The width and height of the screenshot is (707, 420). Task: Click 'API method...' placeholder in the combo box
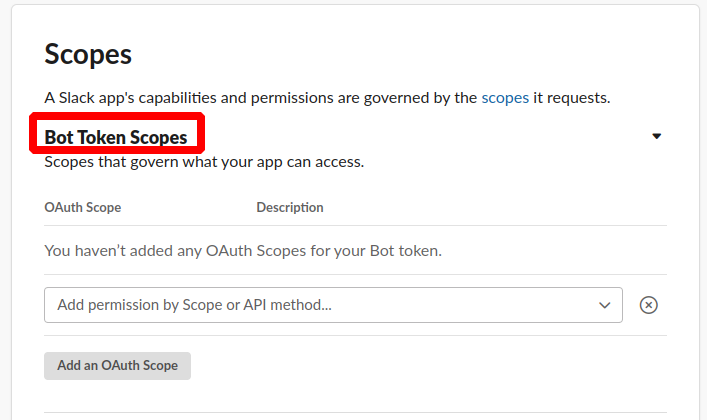(288, 305)
